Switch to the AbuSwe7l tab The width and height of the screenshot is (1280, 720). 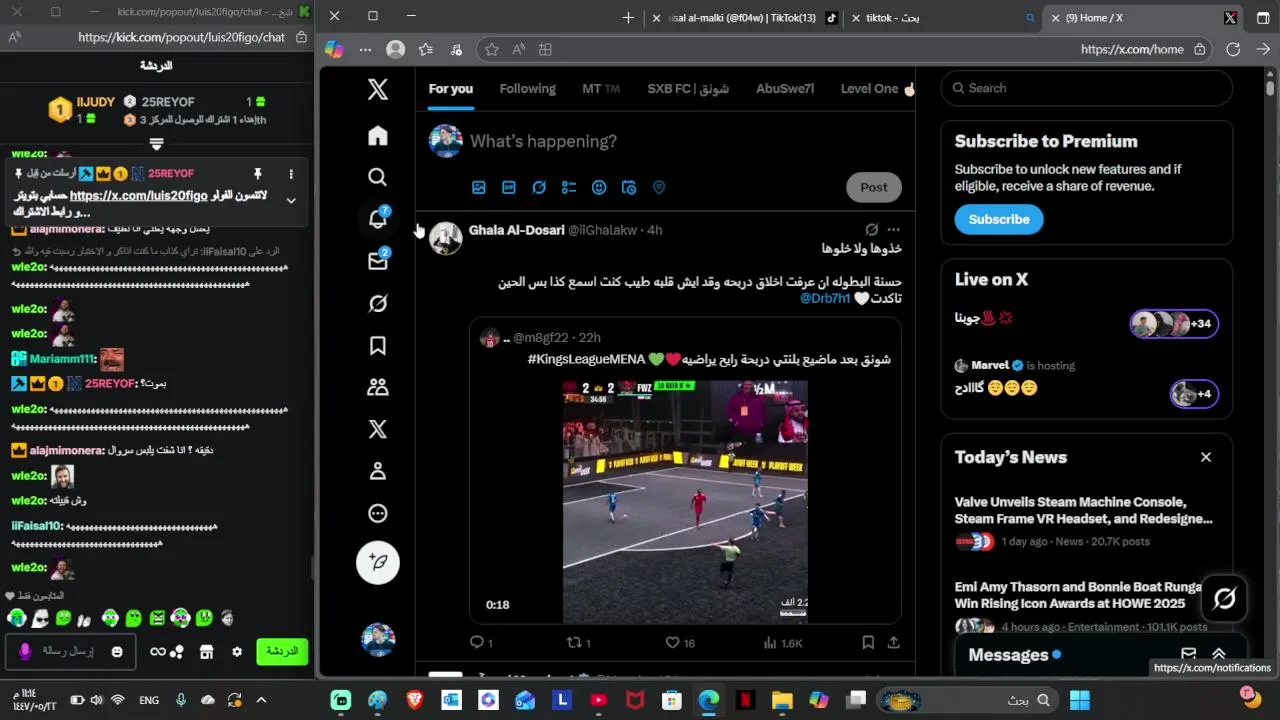tap(785, 89)
